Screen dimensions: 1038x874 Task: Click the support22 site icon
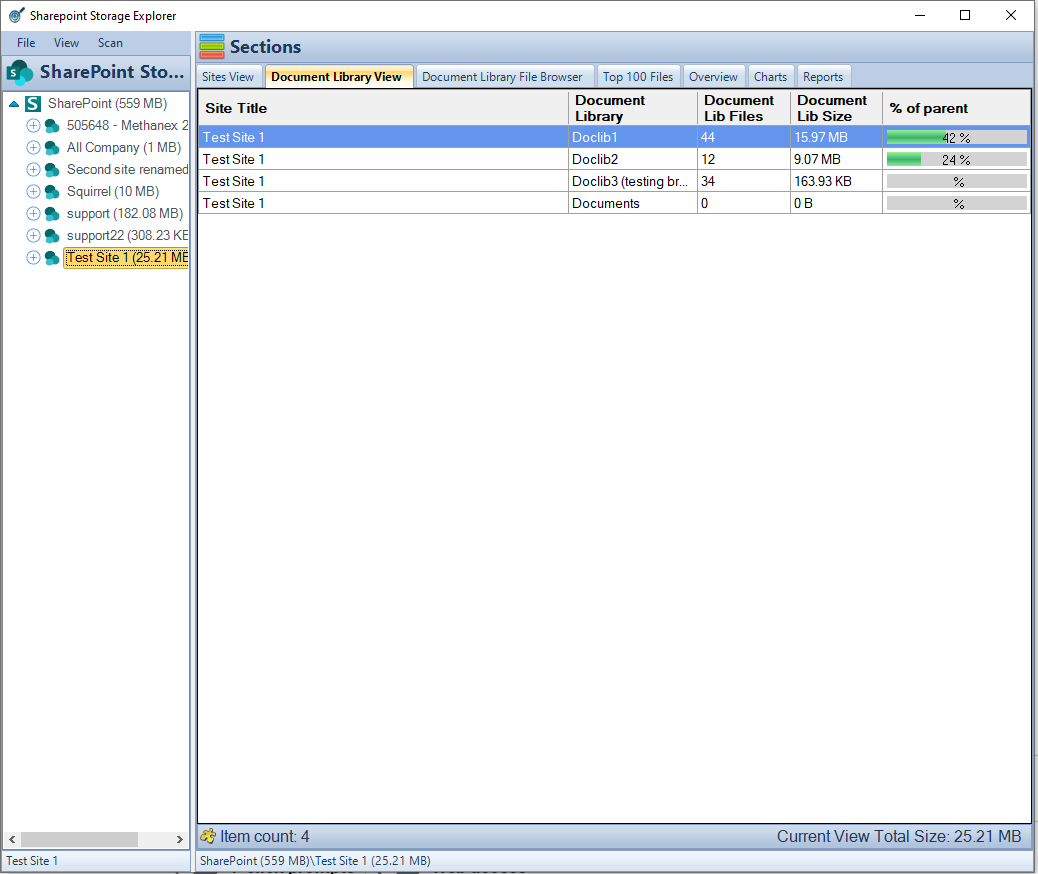(52, 236)
